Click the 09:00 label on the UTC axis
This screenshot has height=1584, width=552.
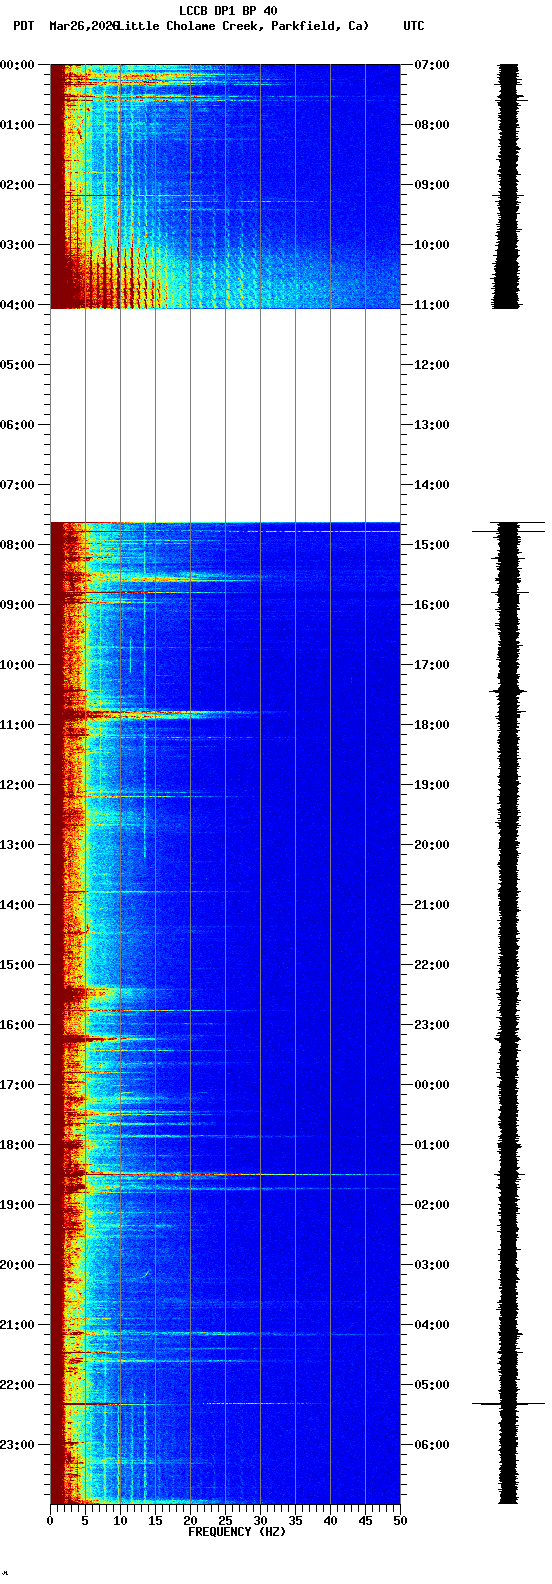click(432, 185)
